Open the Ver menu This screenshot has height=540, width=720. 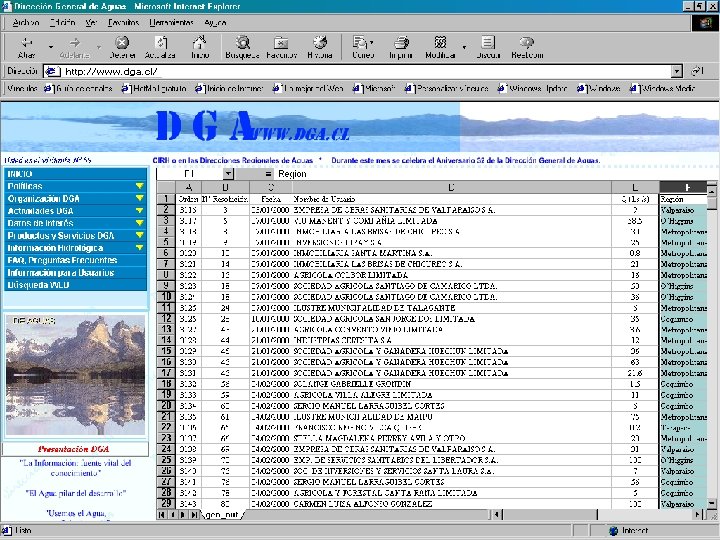pos(91,22)
